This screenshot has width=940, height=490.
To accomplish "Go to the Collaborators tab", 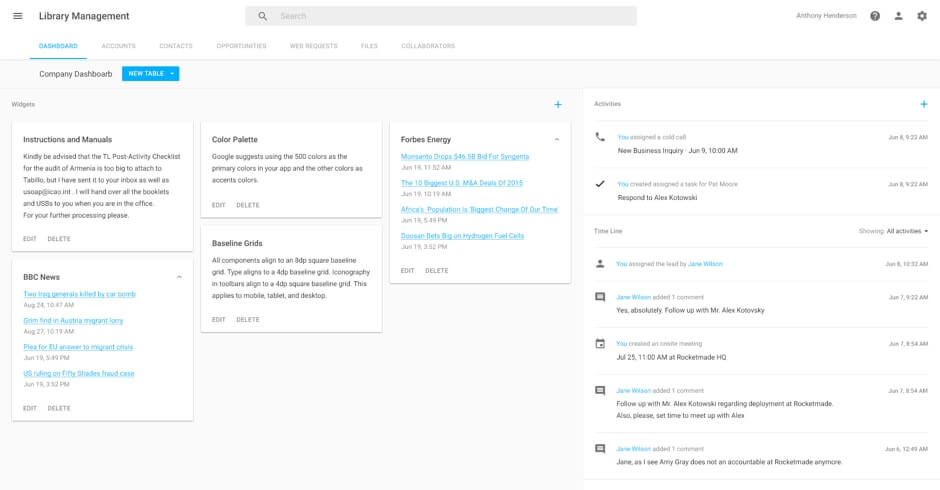I will pos(427,46).
